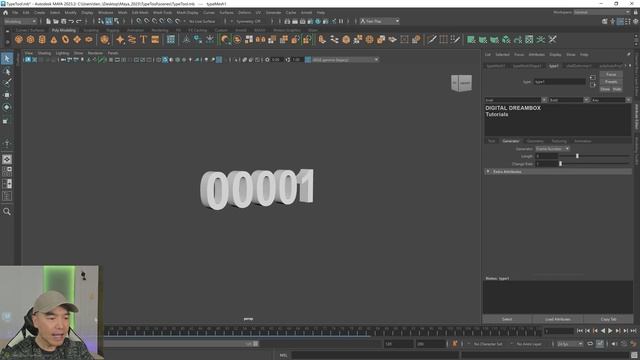640x360 pixels.
Task: Create a polygon torus from the shelf
Action: (65, 40)
